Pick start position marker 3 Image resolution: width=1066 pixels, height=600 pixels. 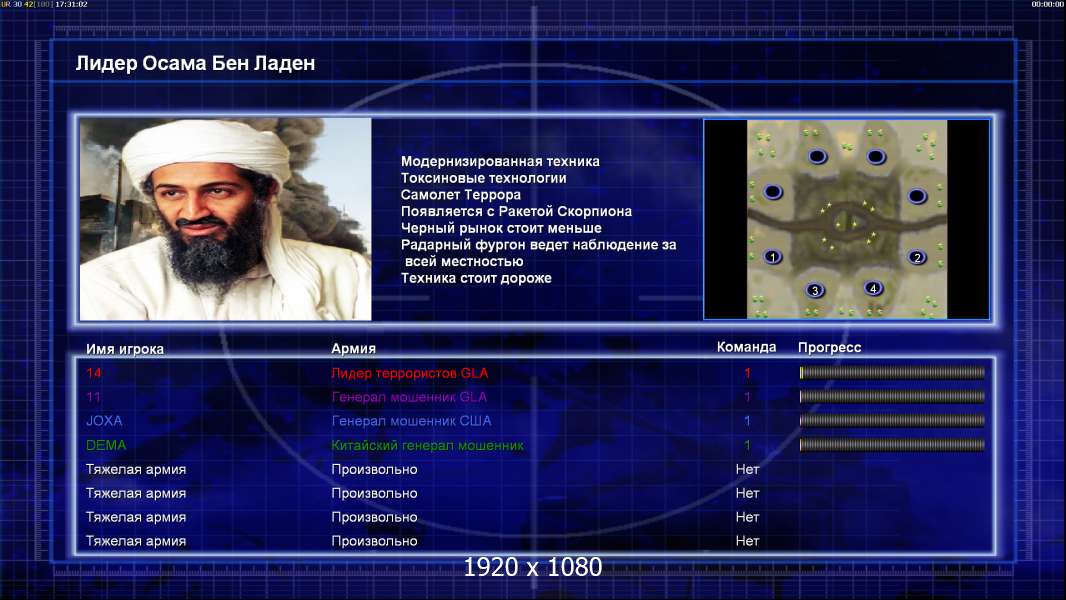point(815,290)
